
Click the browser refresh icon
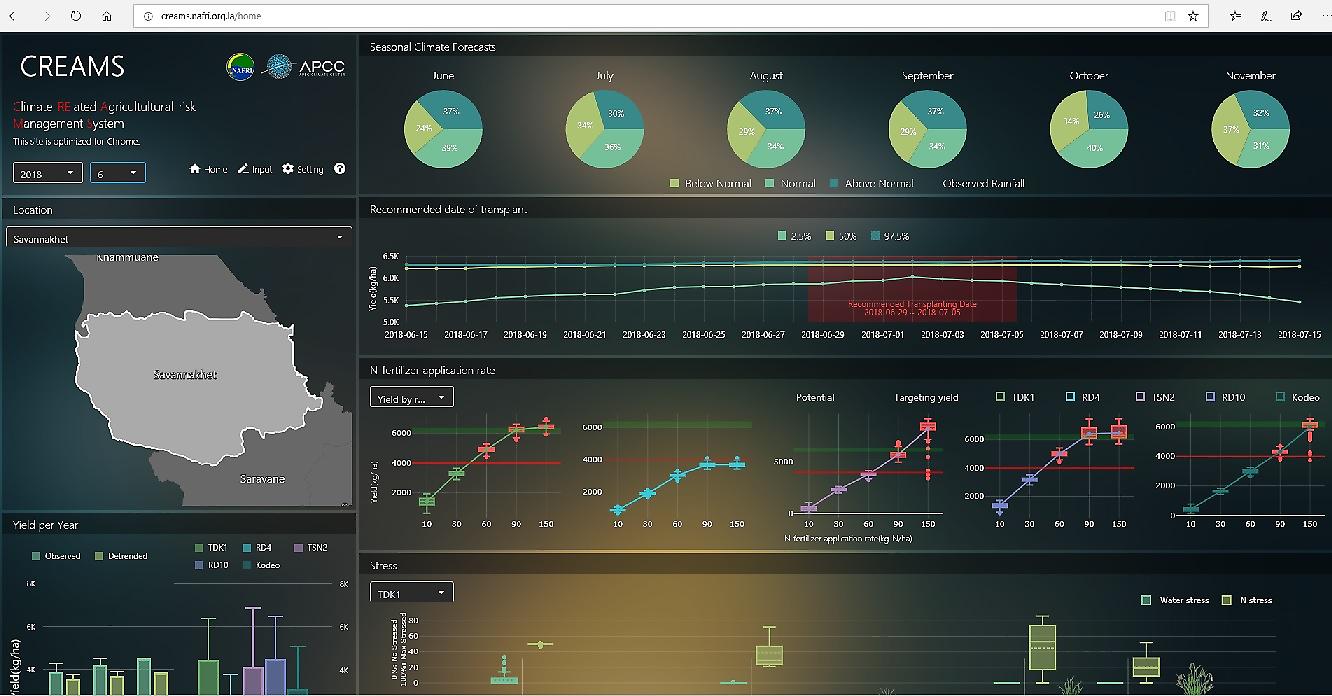(77, 16)
